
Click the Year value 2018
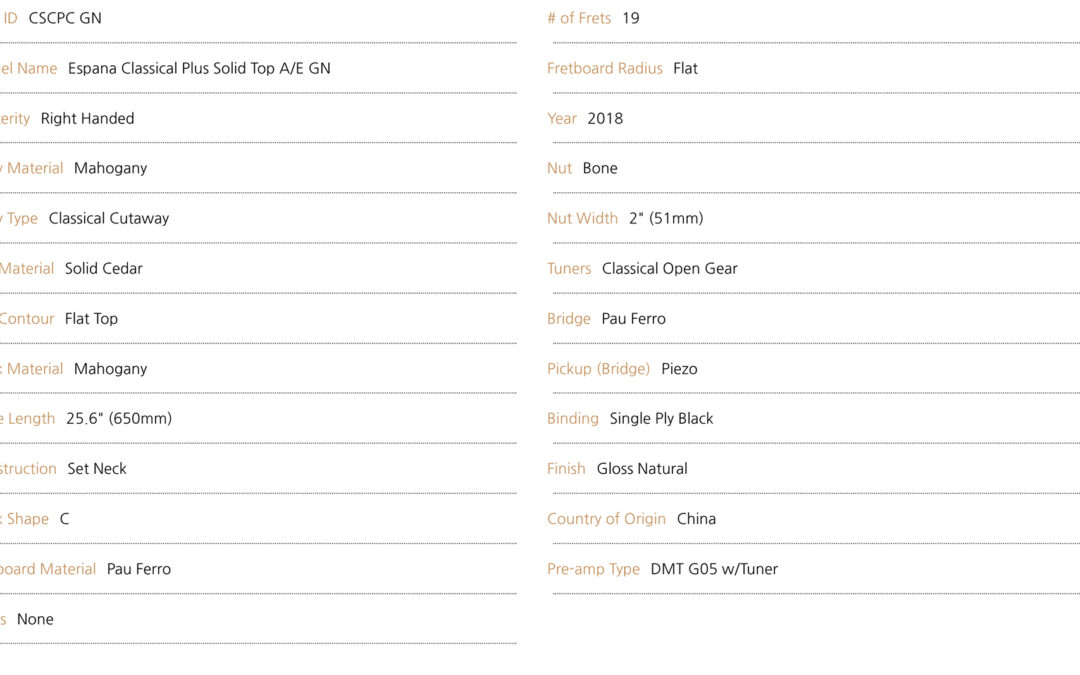[x=605, y=118]
